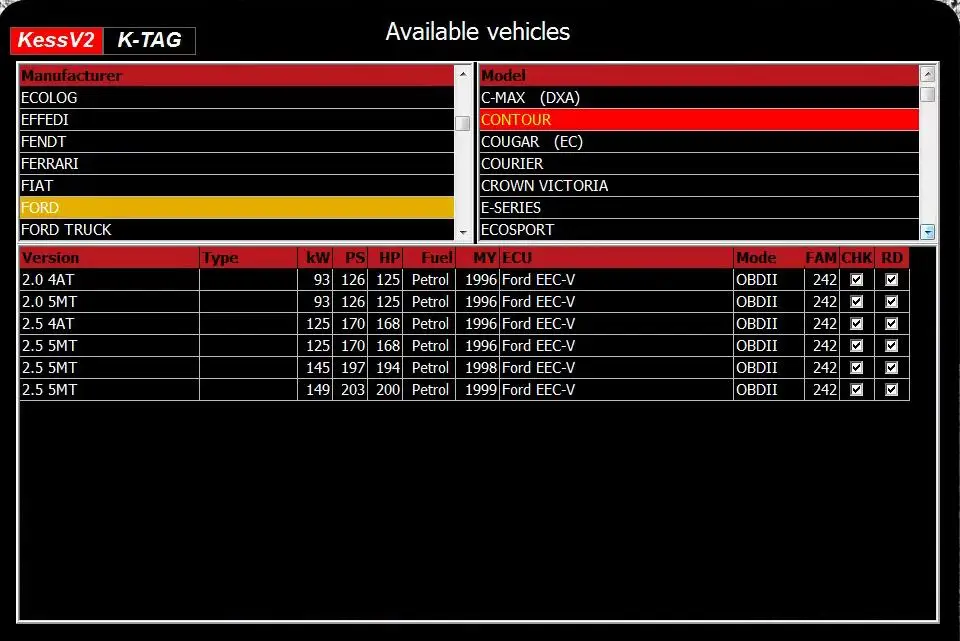Select the 2.5 4AT version cell
The image size is (960, 641).
(110, 324)
